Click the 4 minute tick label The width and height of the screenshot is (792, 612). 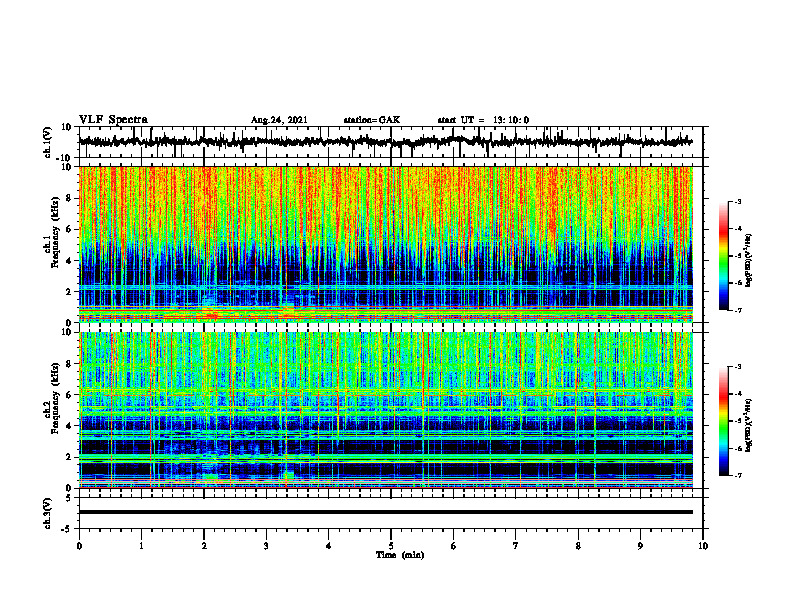click(329, 546)
